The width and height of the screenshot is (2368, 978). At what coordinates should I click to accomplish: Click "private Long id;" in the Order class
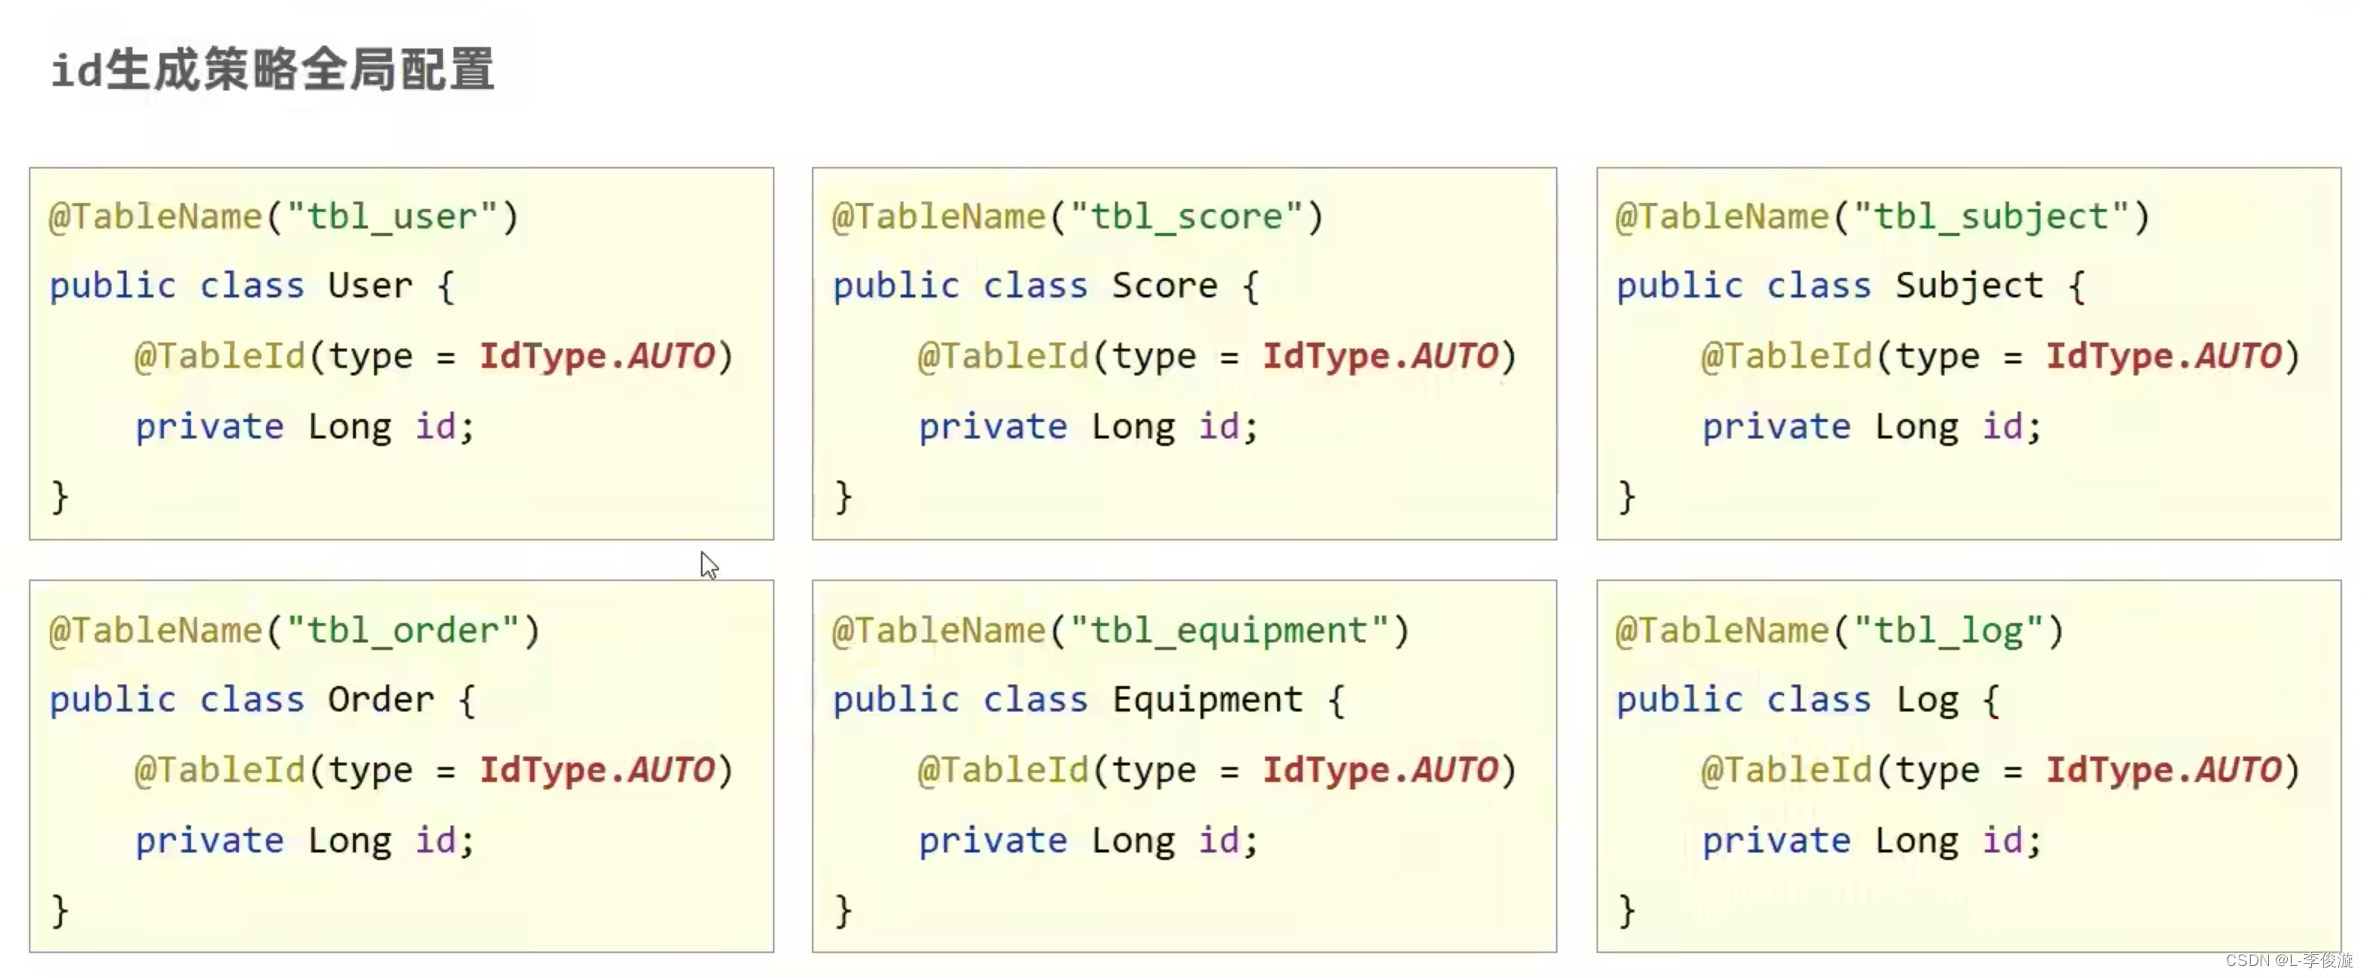point(305,841)
